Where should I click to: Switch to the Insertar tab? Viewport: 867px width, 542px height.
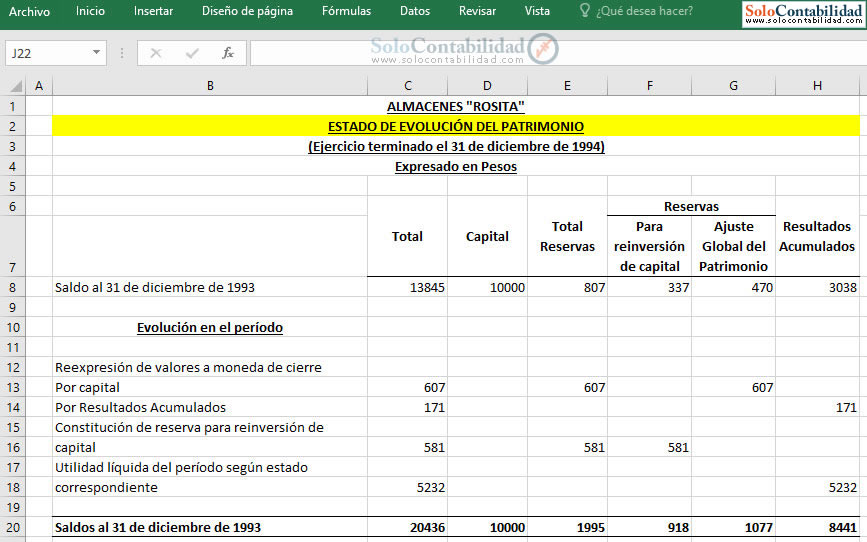153,11
